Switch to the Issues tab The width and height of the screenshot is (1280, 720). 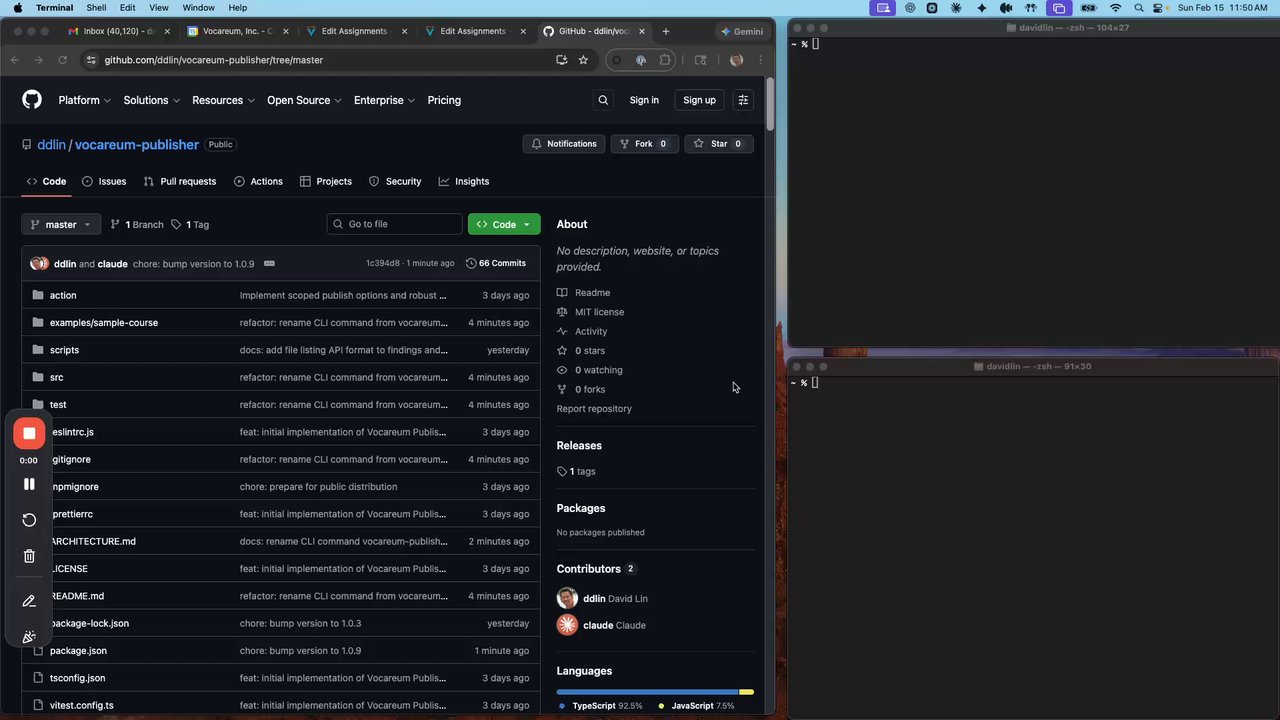click(104, 182)
